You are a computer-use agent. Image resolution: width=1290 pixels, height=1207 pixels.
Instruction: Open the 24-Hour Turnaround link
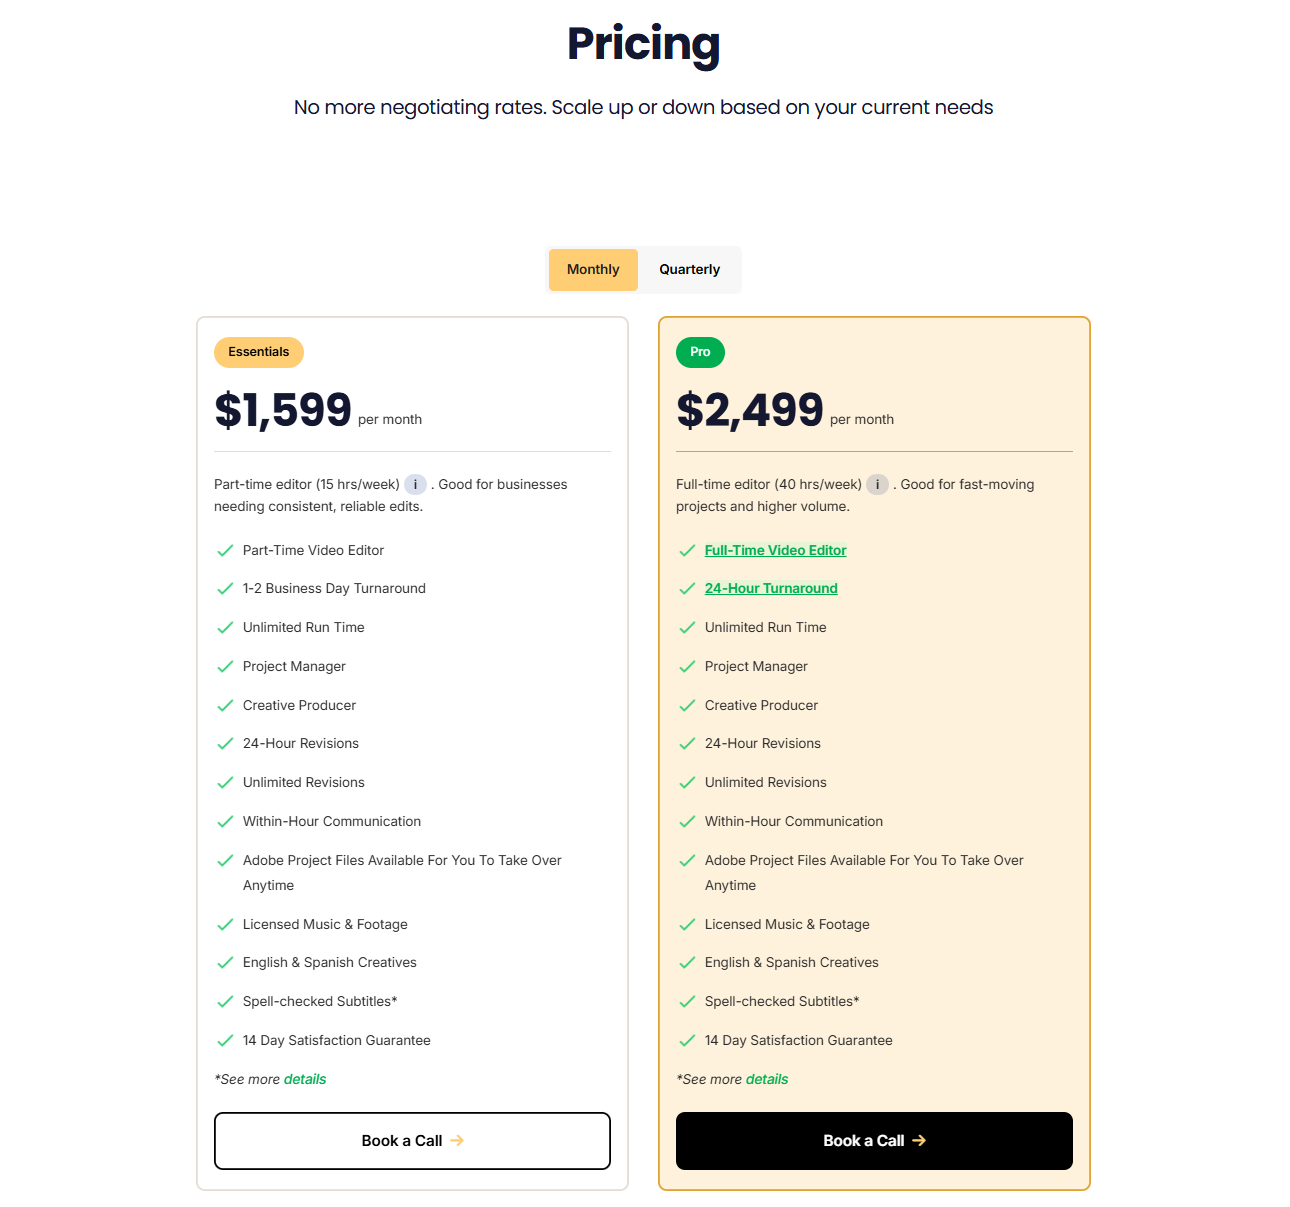(771, 589)
